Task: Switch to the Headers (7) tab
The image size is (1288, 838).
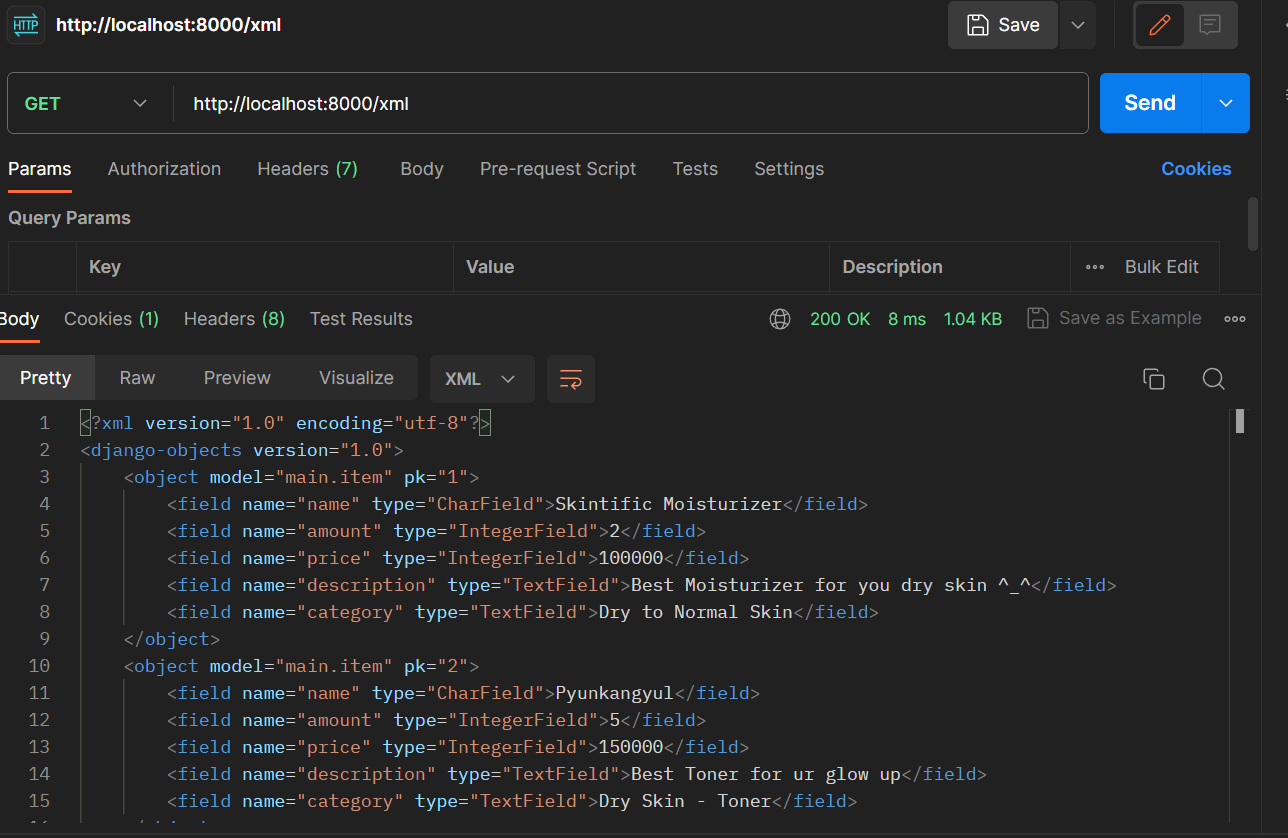Action: click(307, 169)
